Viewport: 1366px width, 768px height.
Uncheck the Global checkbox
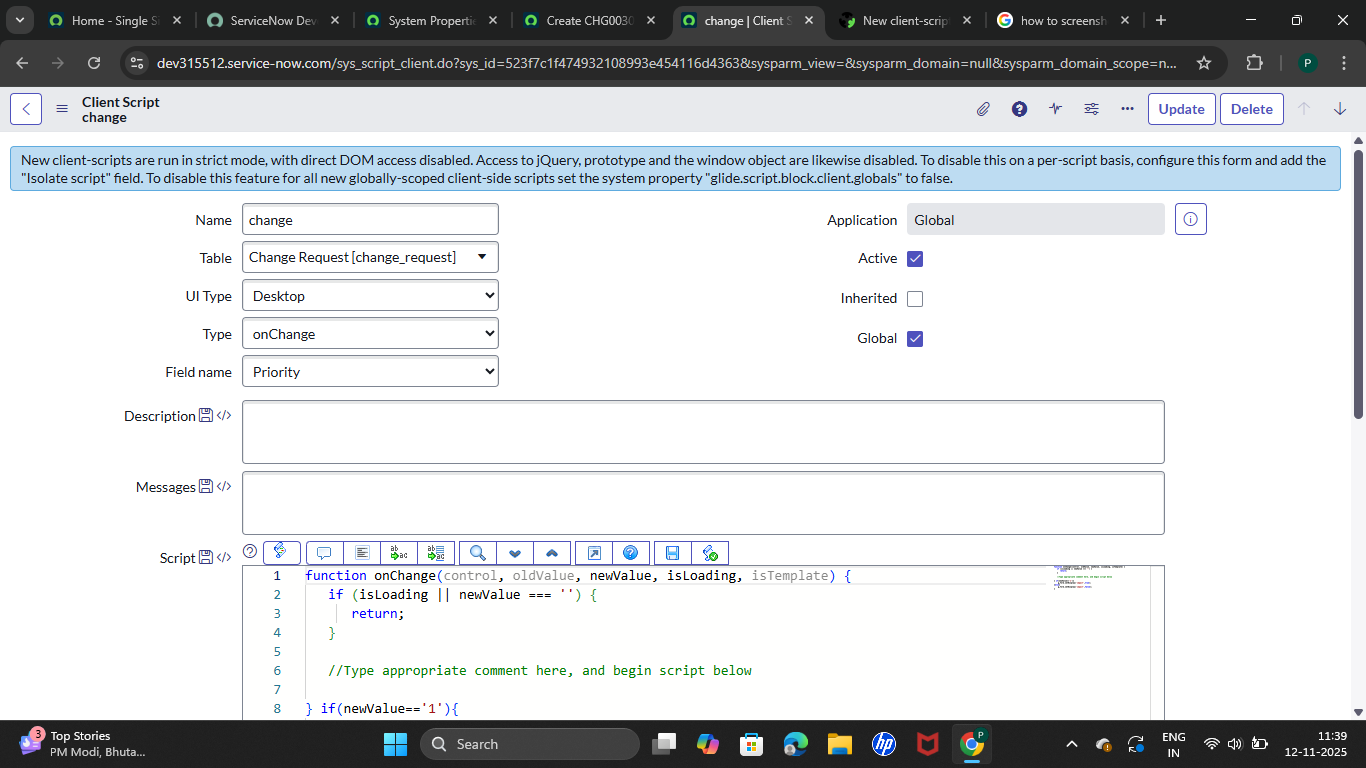click(915, 339)
